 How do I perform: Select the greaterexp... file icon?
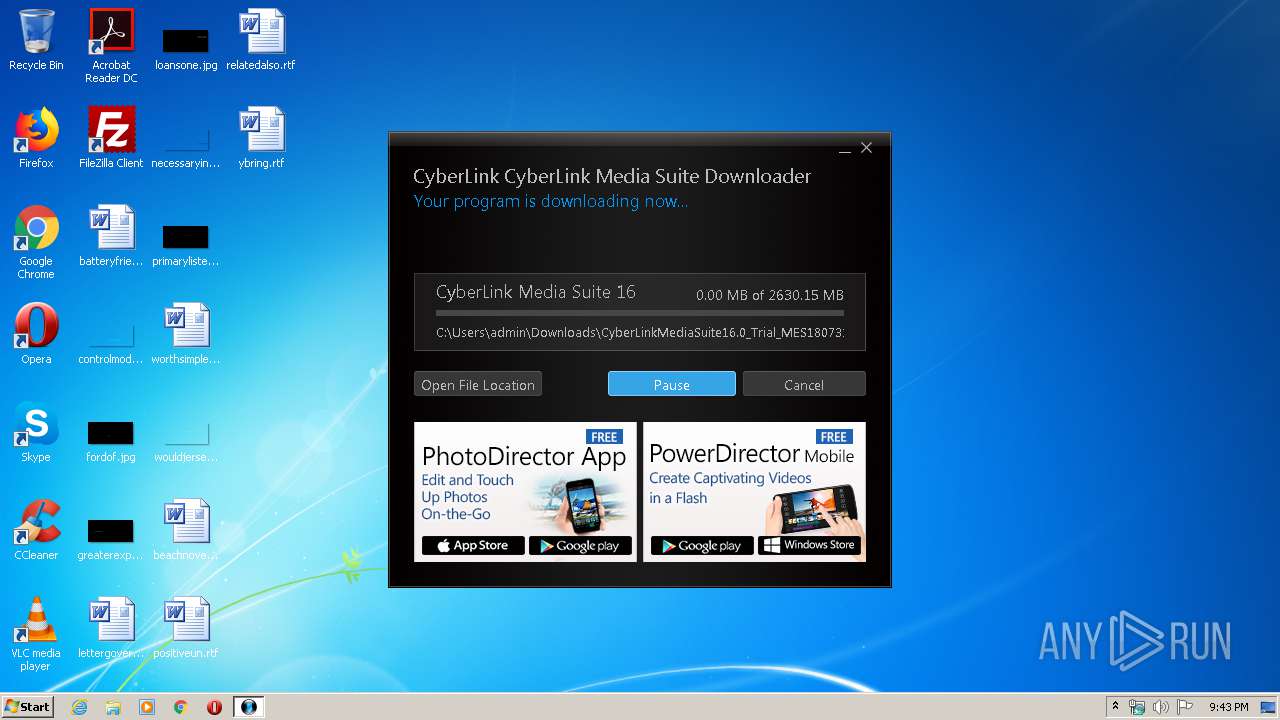[x=111, y=539]
